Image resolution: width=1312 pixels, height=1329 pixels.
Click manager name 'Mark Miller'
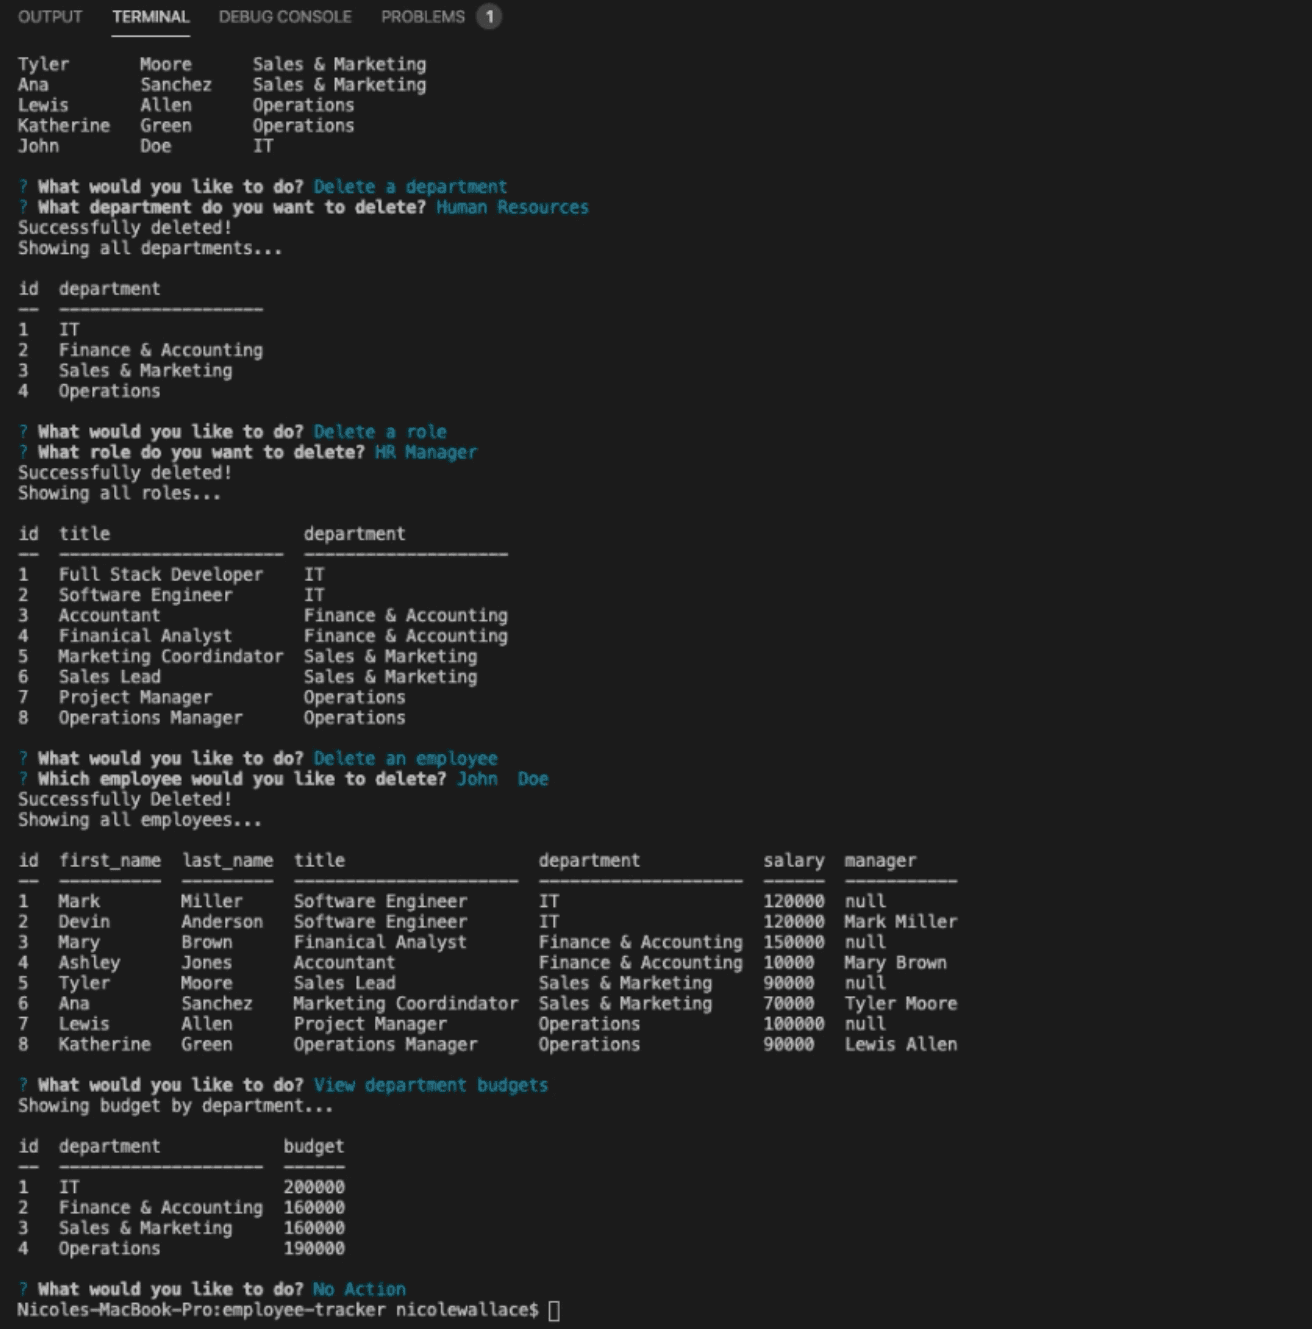click(901, 922)
